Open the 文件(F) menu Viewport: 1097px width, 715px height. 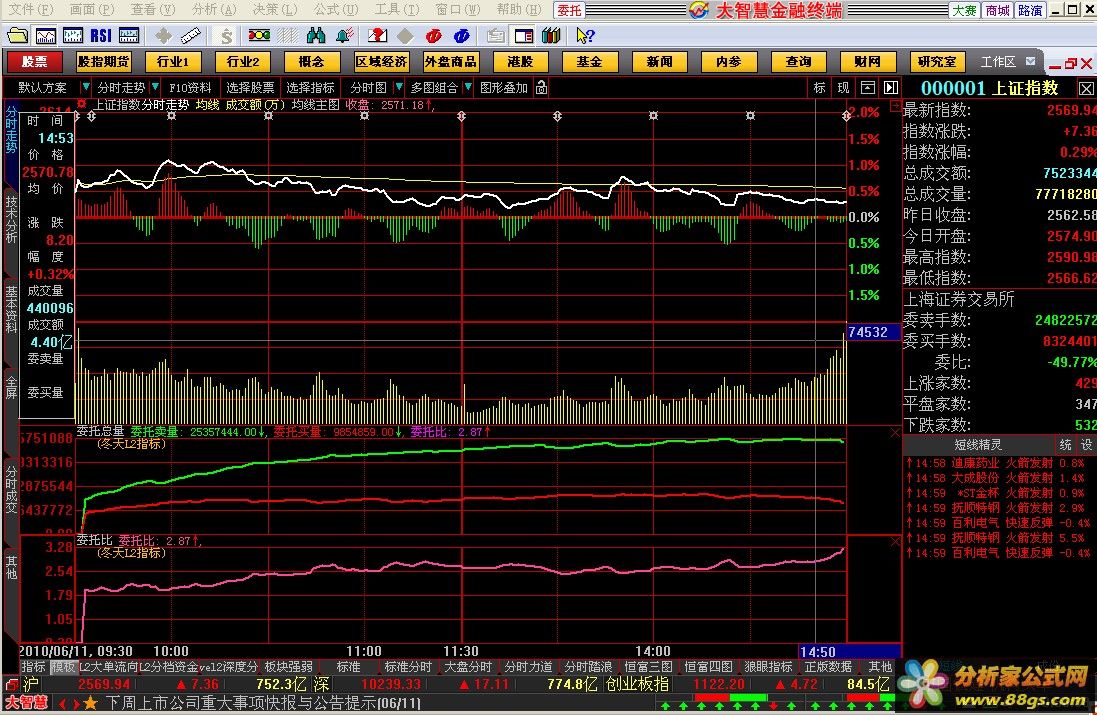pyautogui.click(x=31, y=10)
